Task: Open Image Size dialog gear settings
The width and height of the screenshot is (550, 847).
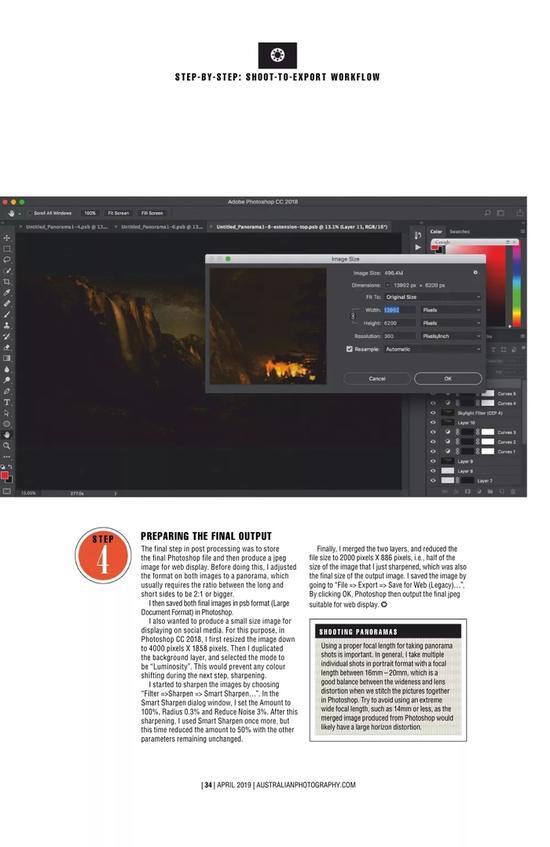Action: click(x=475, y=273)
